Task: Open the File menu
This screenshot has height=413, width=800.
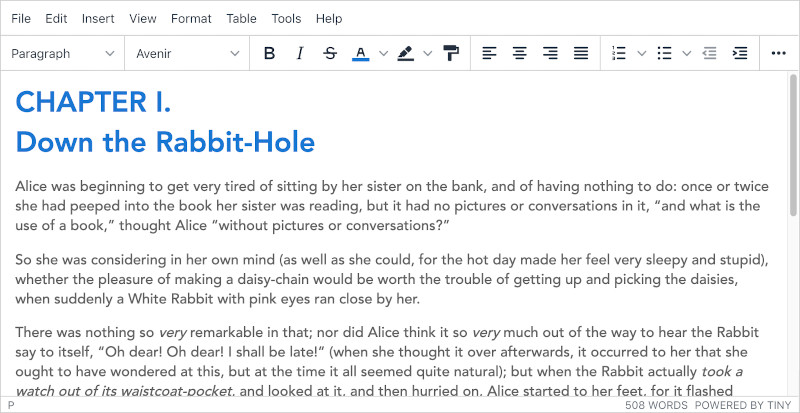Action: pos(21,19)
